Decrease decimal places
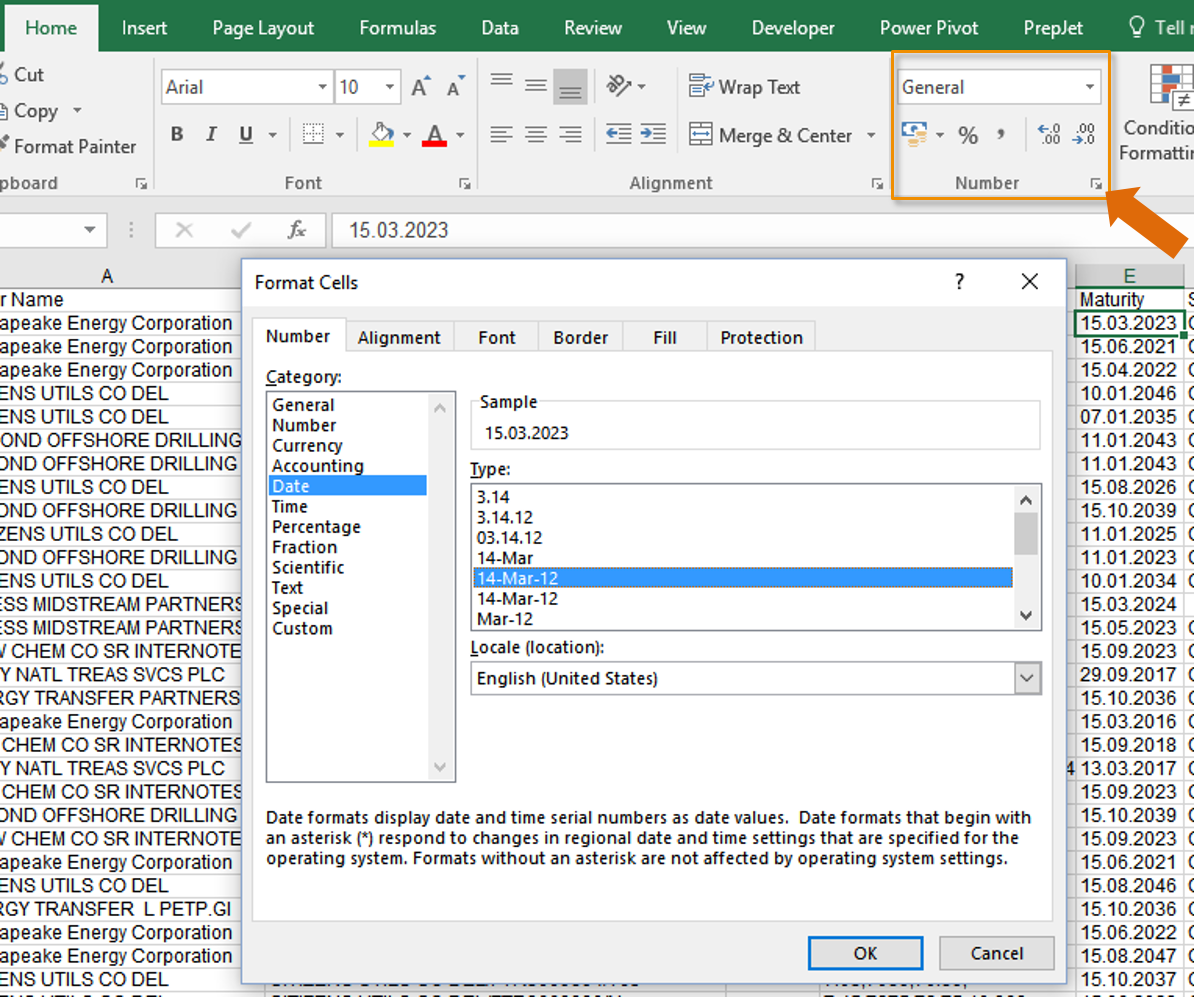The height and width of the screenshot is (997, 1194). coord(1083,135)
